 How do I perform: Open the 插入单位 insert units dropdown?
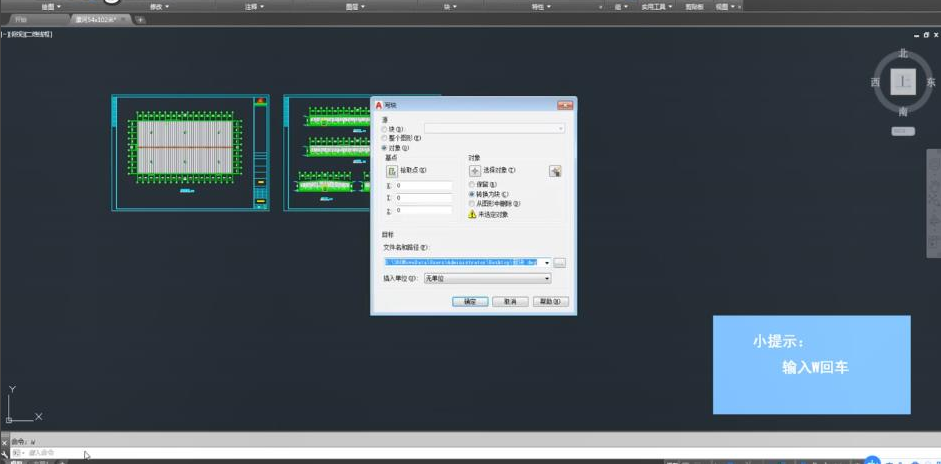487,279
